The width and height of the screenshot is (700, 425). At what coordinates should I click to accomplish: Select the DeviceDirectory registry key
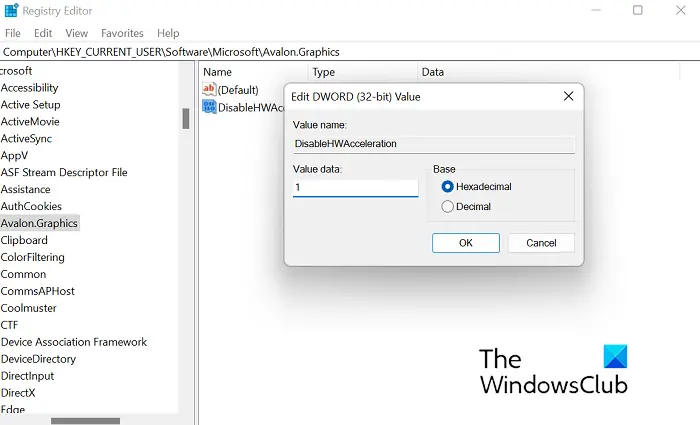[38, 359]
